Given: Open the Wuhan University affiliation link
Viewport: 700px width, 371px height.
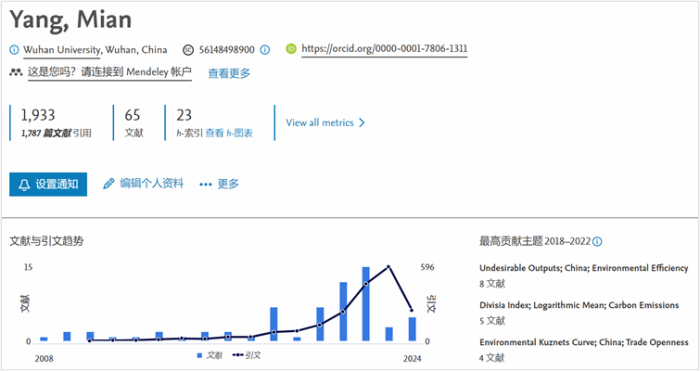Looking at the screenshot, I should (x=62, y=50).
